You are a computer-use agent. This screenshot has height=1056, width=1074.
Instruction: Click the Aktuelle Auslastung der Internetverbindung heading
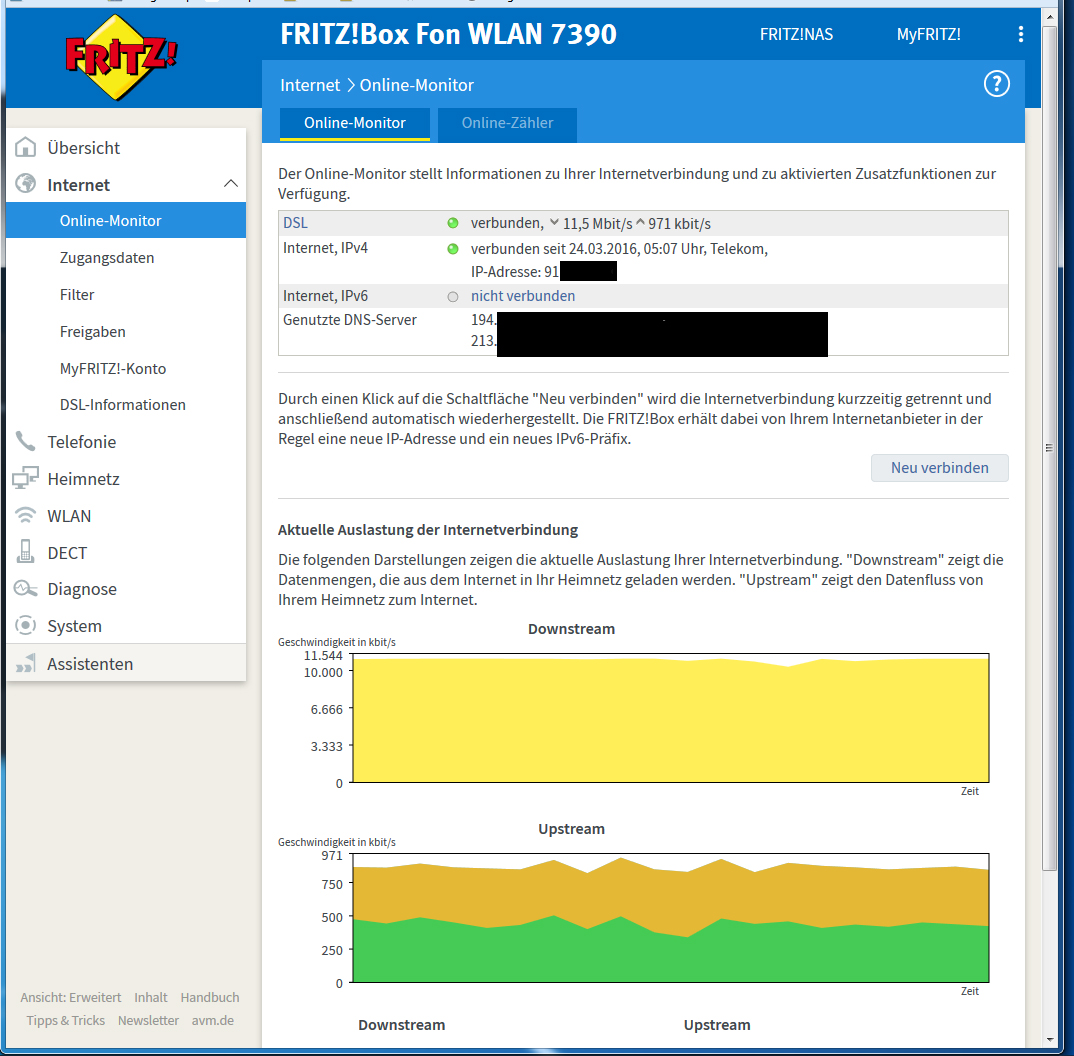pyautogui.click(x=428, y=530)
